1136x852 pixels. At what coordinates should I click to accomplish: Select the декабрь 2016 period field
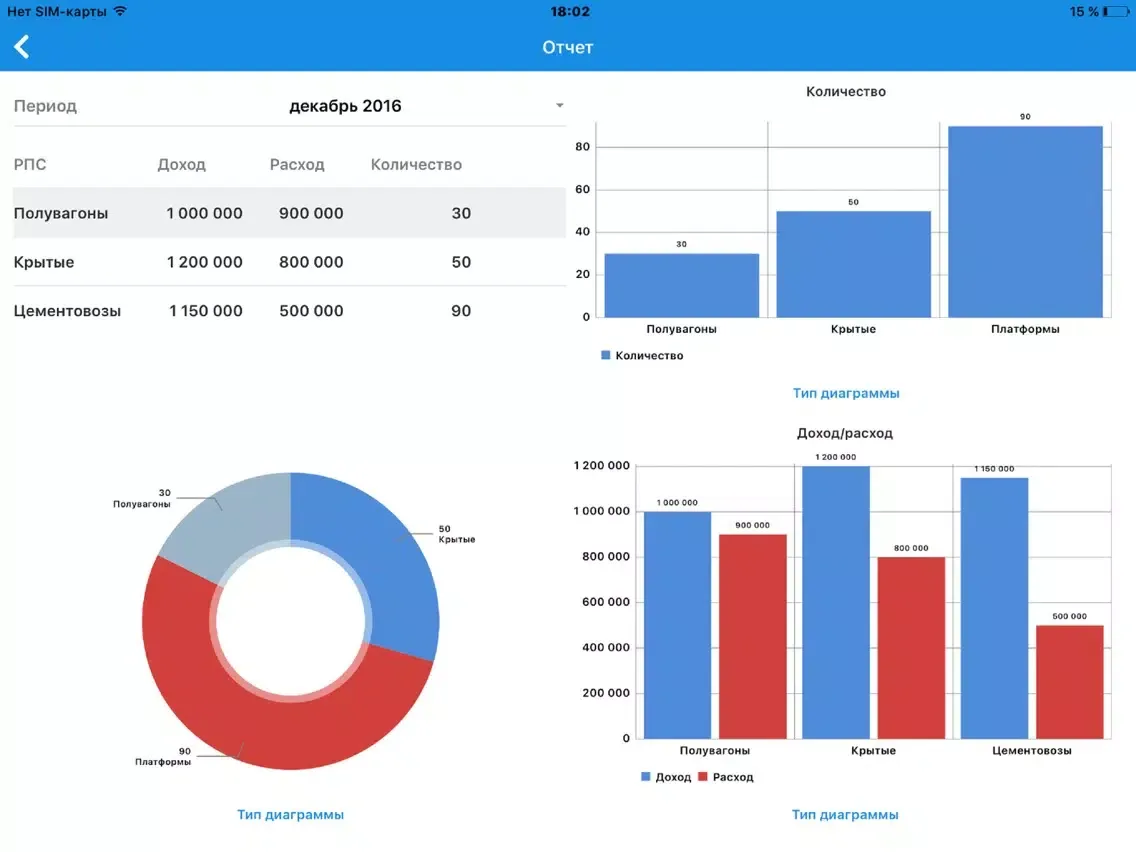(345, 106)
